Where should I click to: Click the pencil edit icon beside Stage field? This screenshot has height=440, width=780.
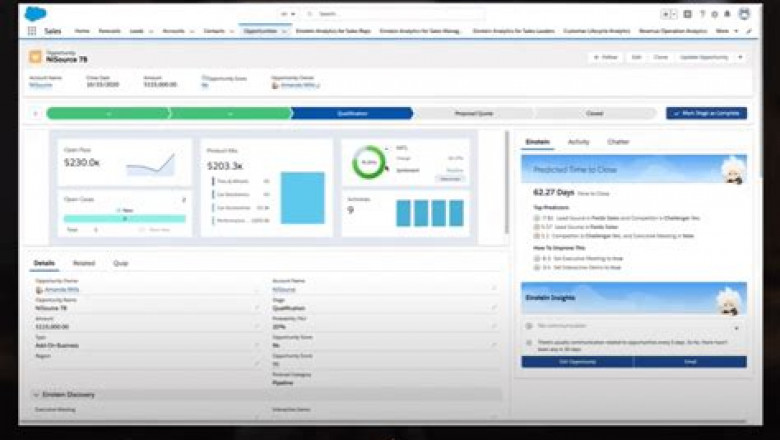[493, 308]
